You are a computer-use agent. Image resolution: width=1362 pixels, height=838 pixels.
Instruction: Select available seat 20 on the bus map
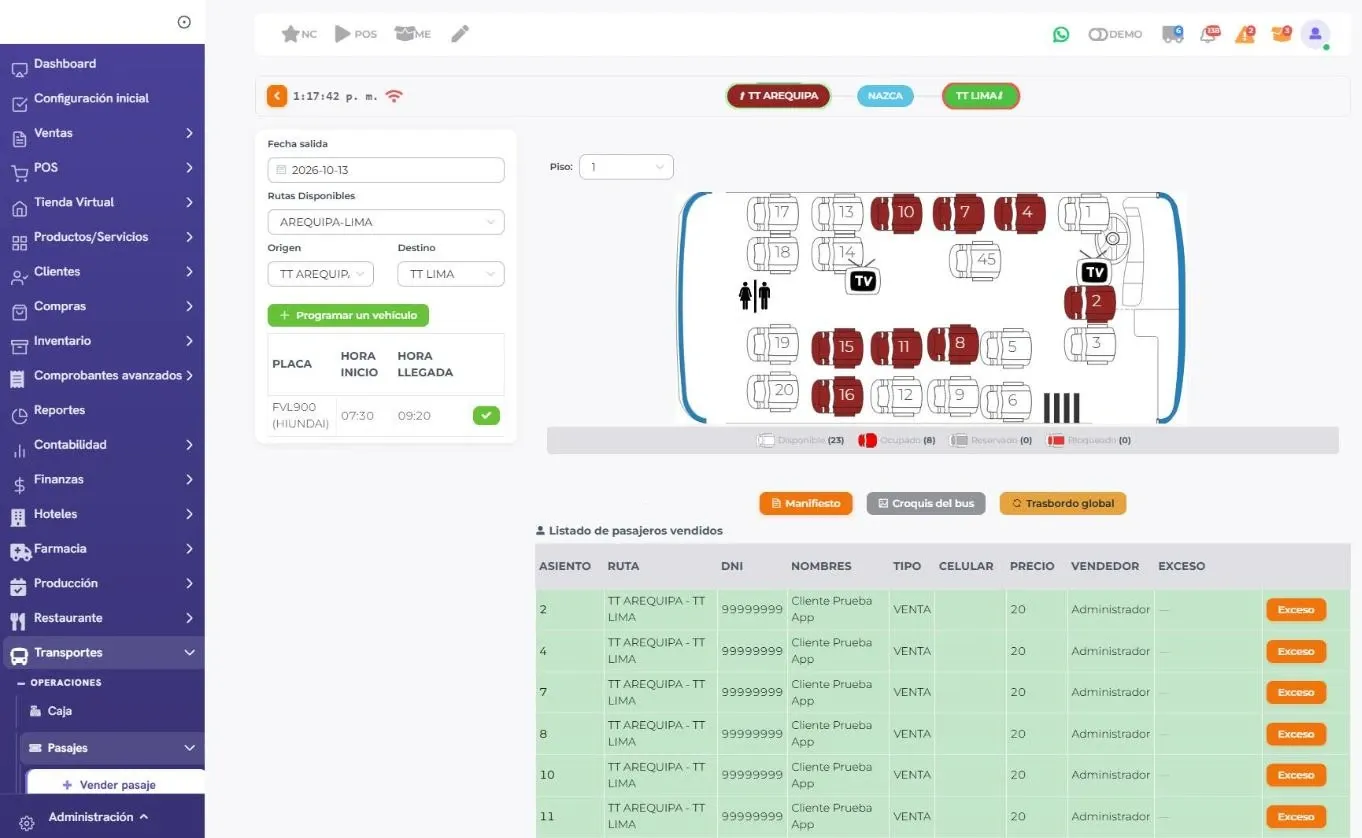point(773,391)
